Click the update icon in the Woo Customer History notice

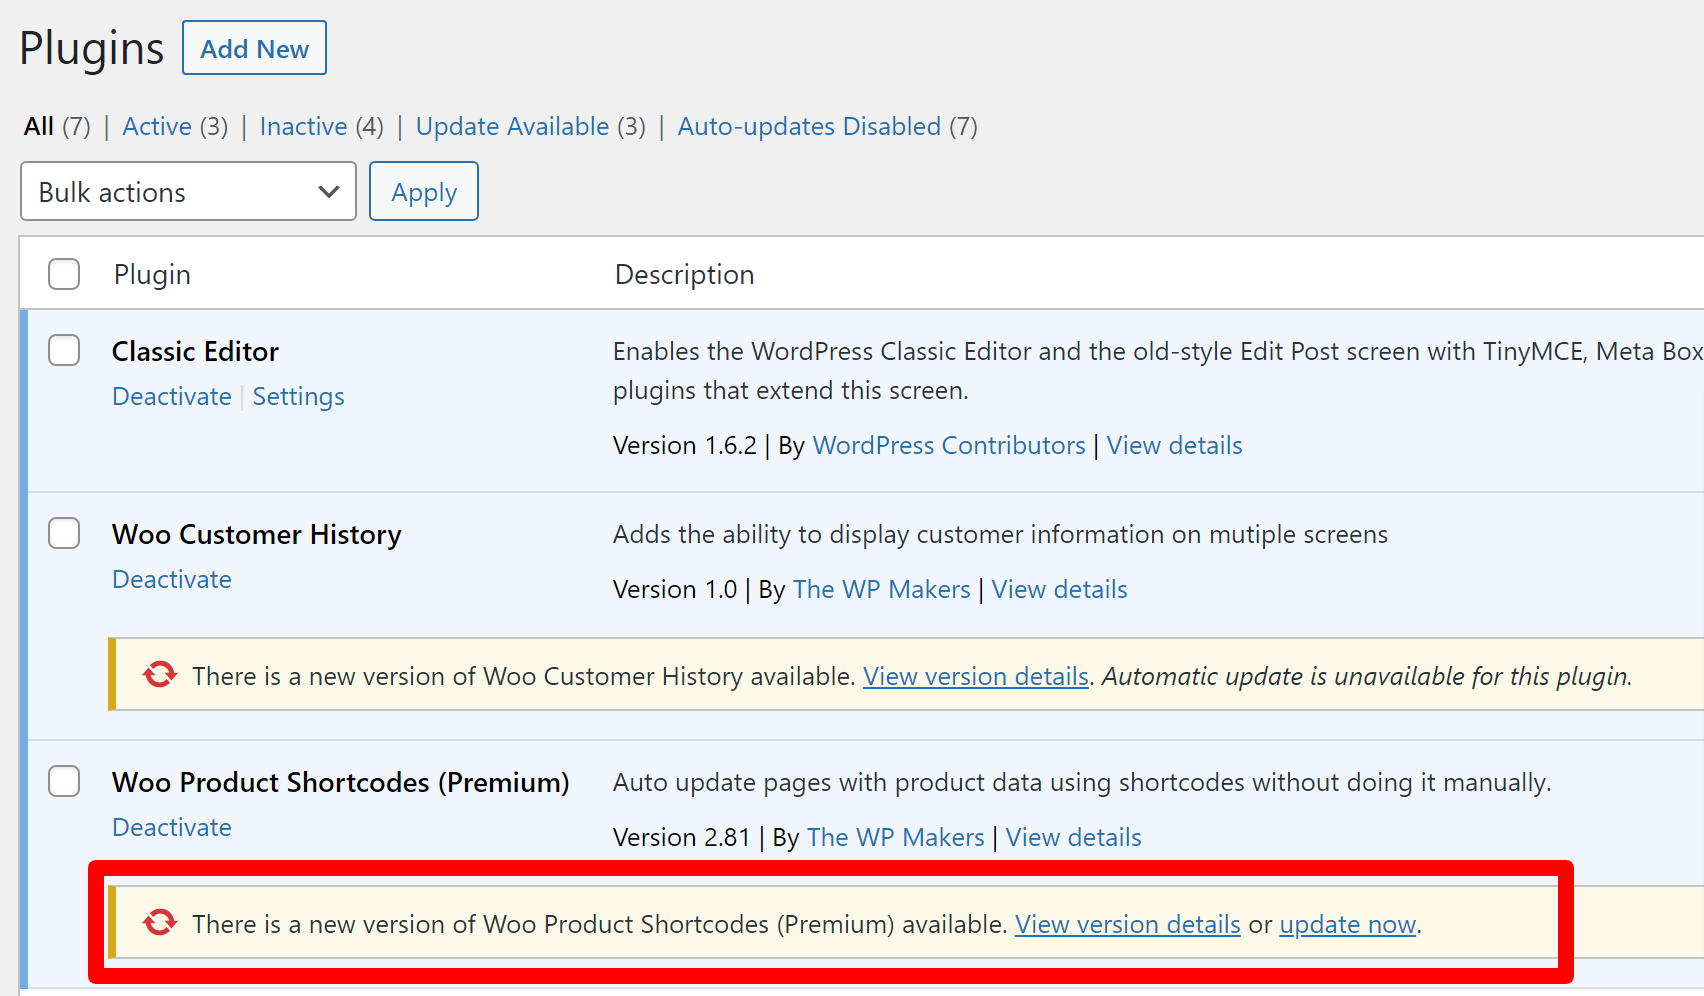point(160,675)
